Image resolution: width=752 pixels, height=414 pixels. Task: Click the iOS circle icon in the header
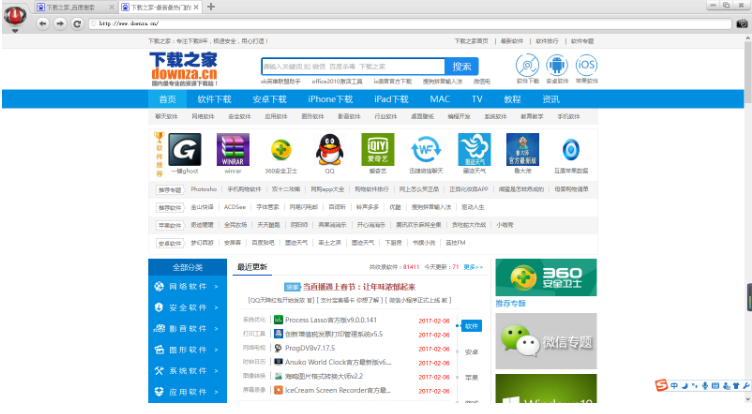tap(586, 65)
